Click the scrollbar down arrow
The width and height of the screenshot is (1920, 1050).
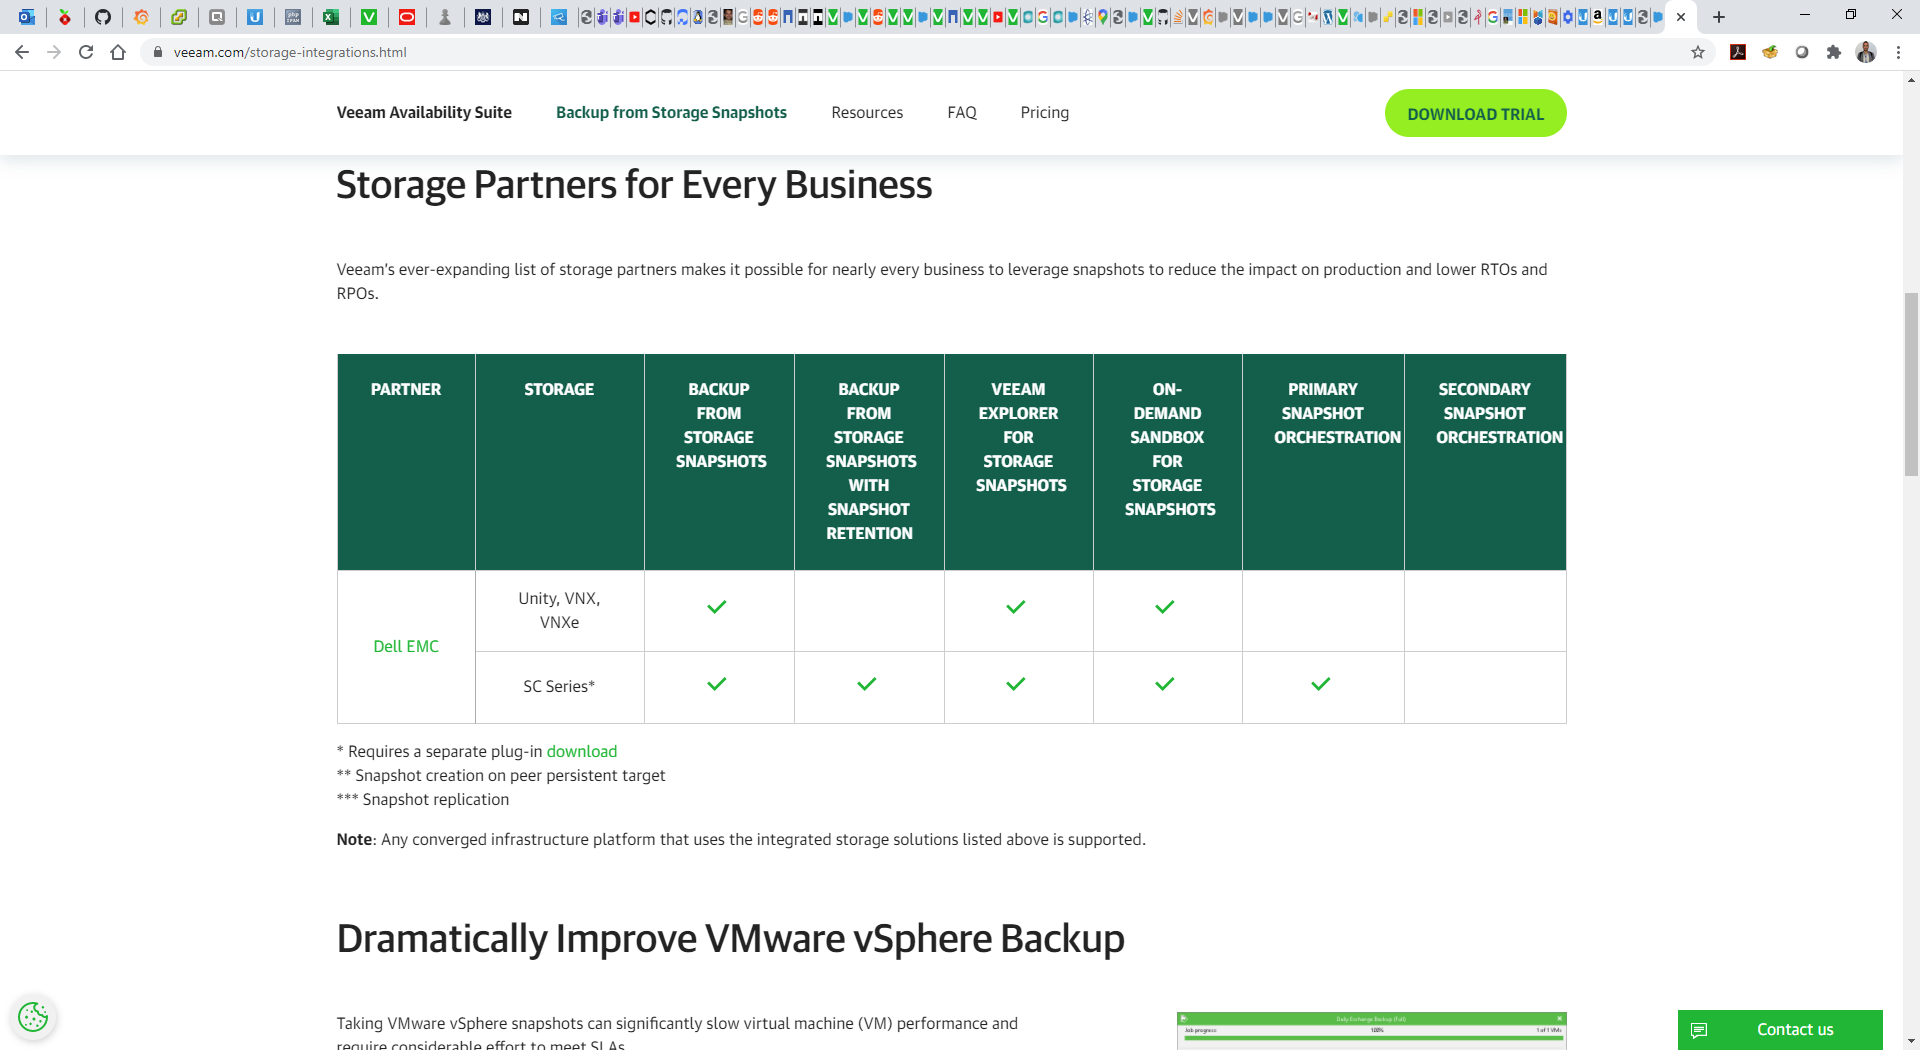[1911, 1041]
